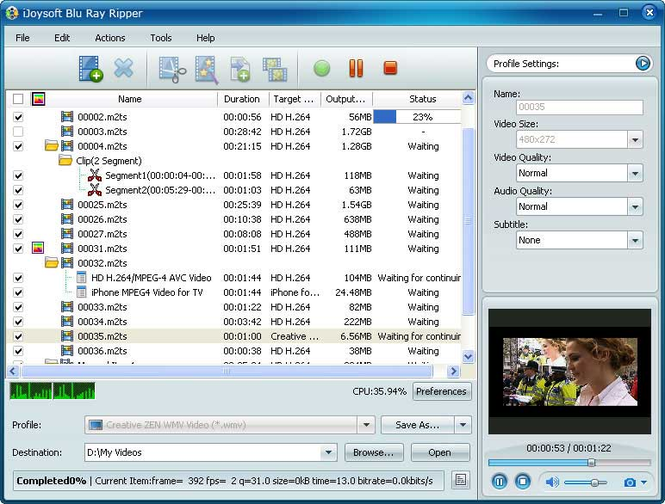The width and height of the screenshot is (665, 504).
Task: Open the Clip scissors tool
Action: coord(172,69)
